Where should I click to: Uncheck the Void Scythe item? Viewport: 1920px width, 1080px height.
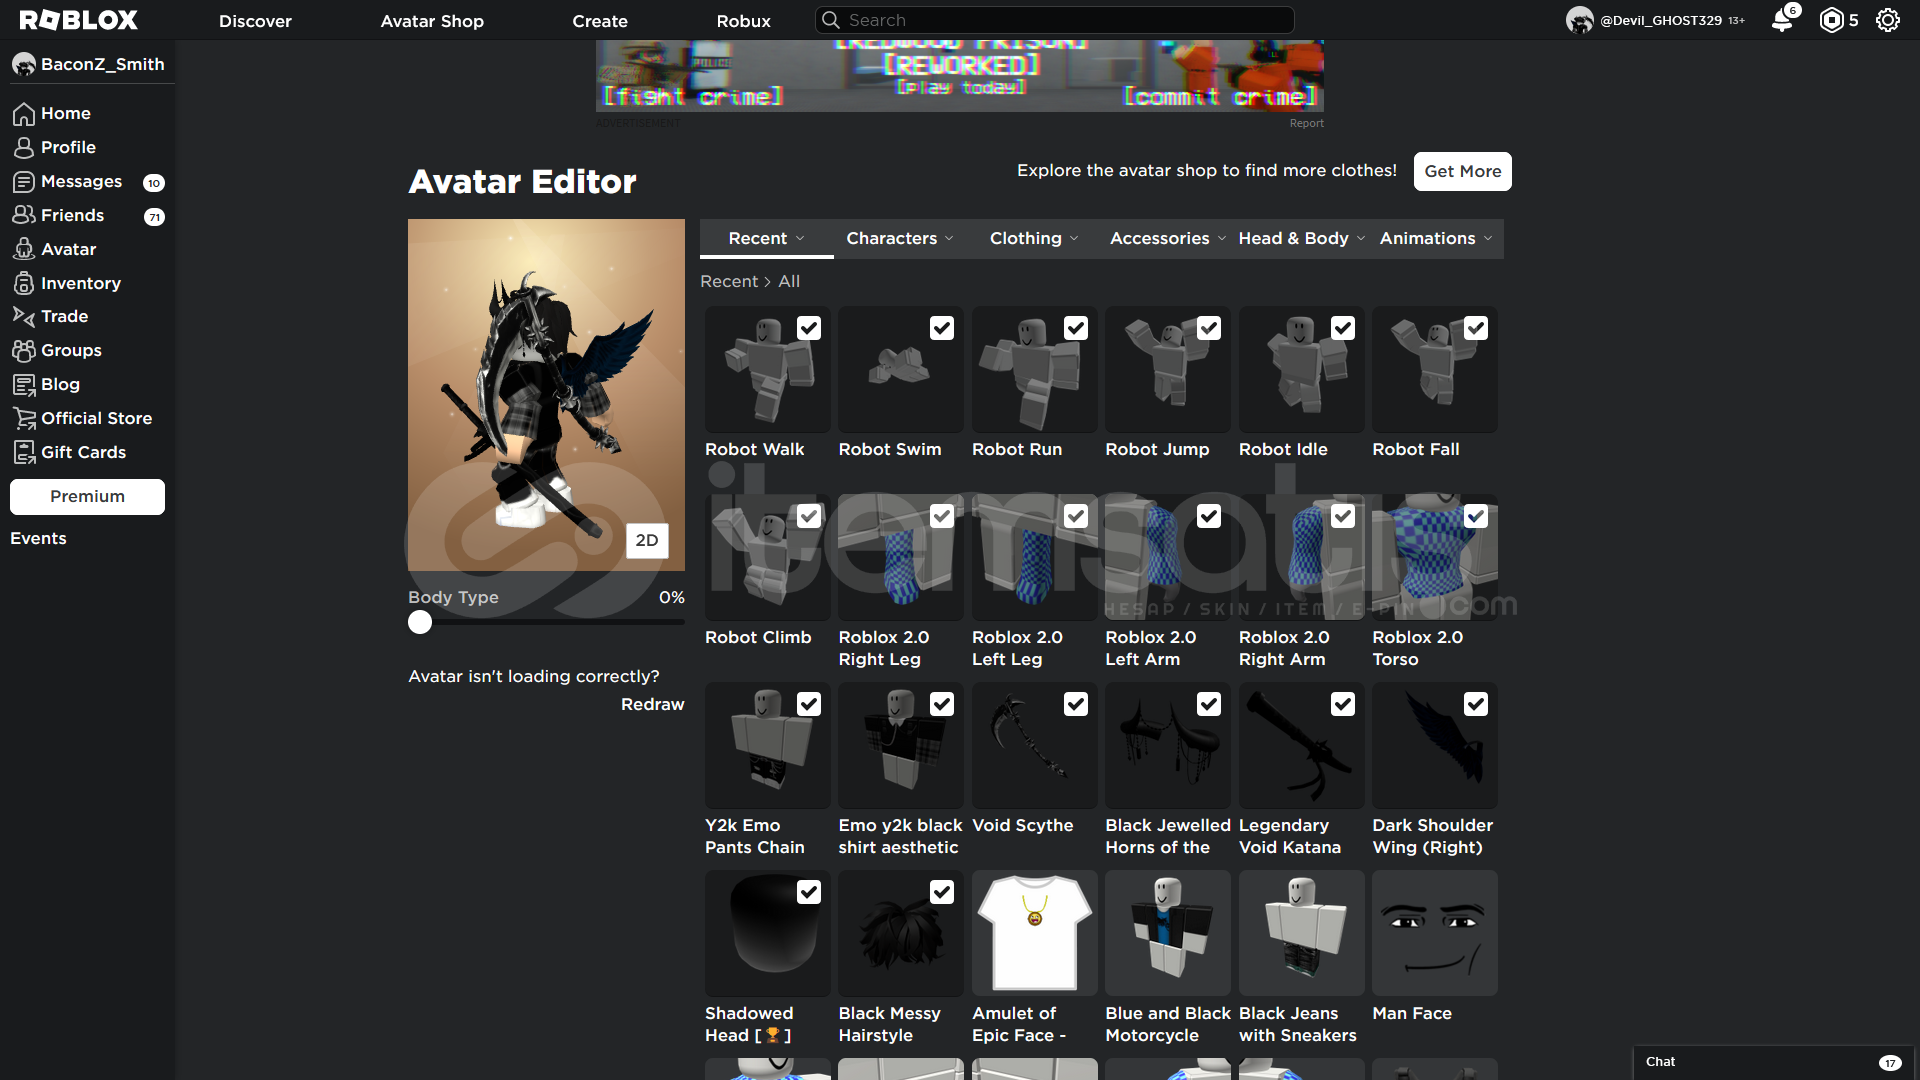pos(1075,704)
